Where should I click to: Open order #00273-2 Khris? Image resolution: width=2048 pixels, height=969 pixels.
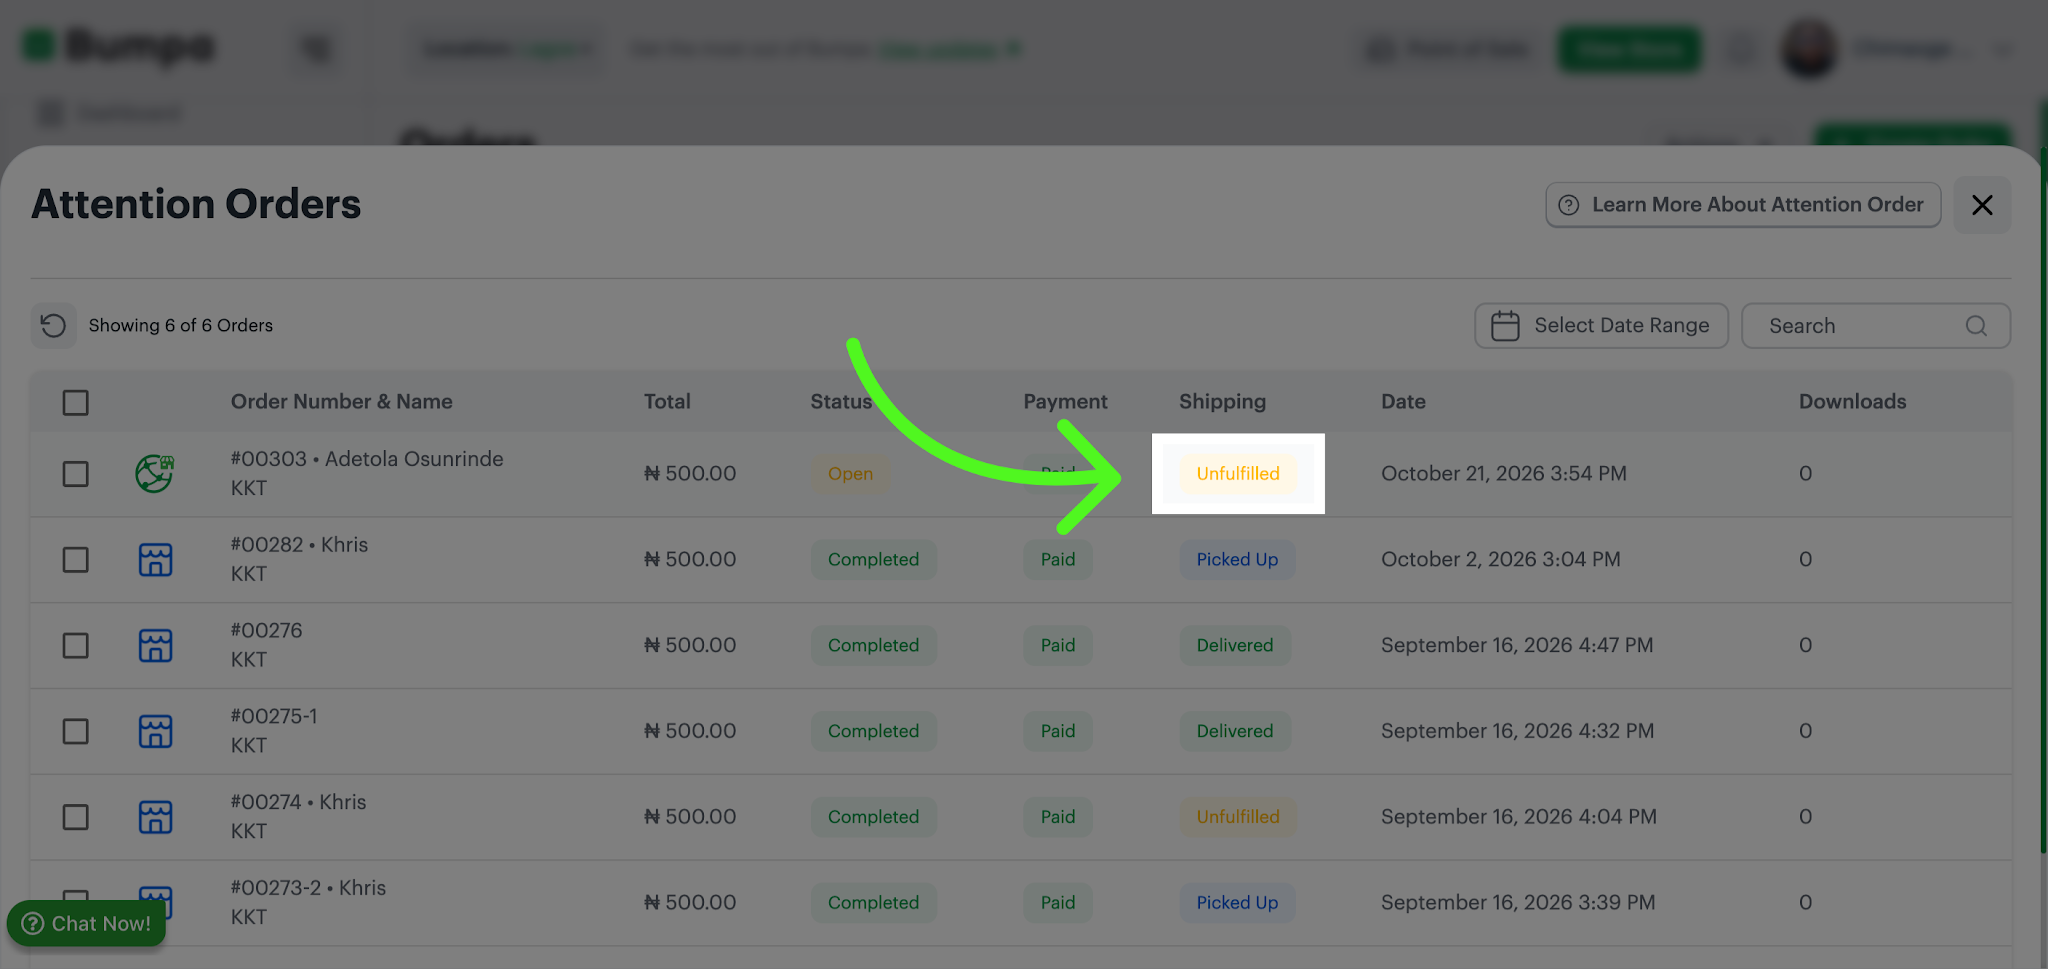(x=308, y=888)
